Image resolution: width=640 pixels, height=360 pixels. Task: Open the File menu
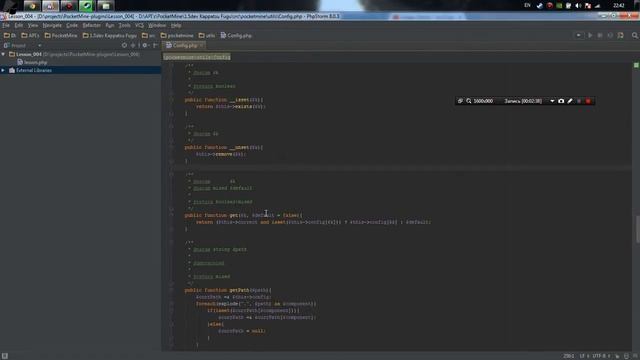(x=6, y=25)
